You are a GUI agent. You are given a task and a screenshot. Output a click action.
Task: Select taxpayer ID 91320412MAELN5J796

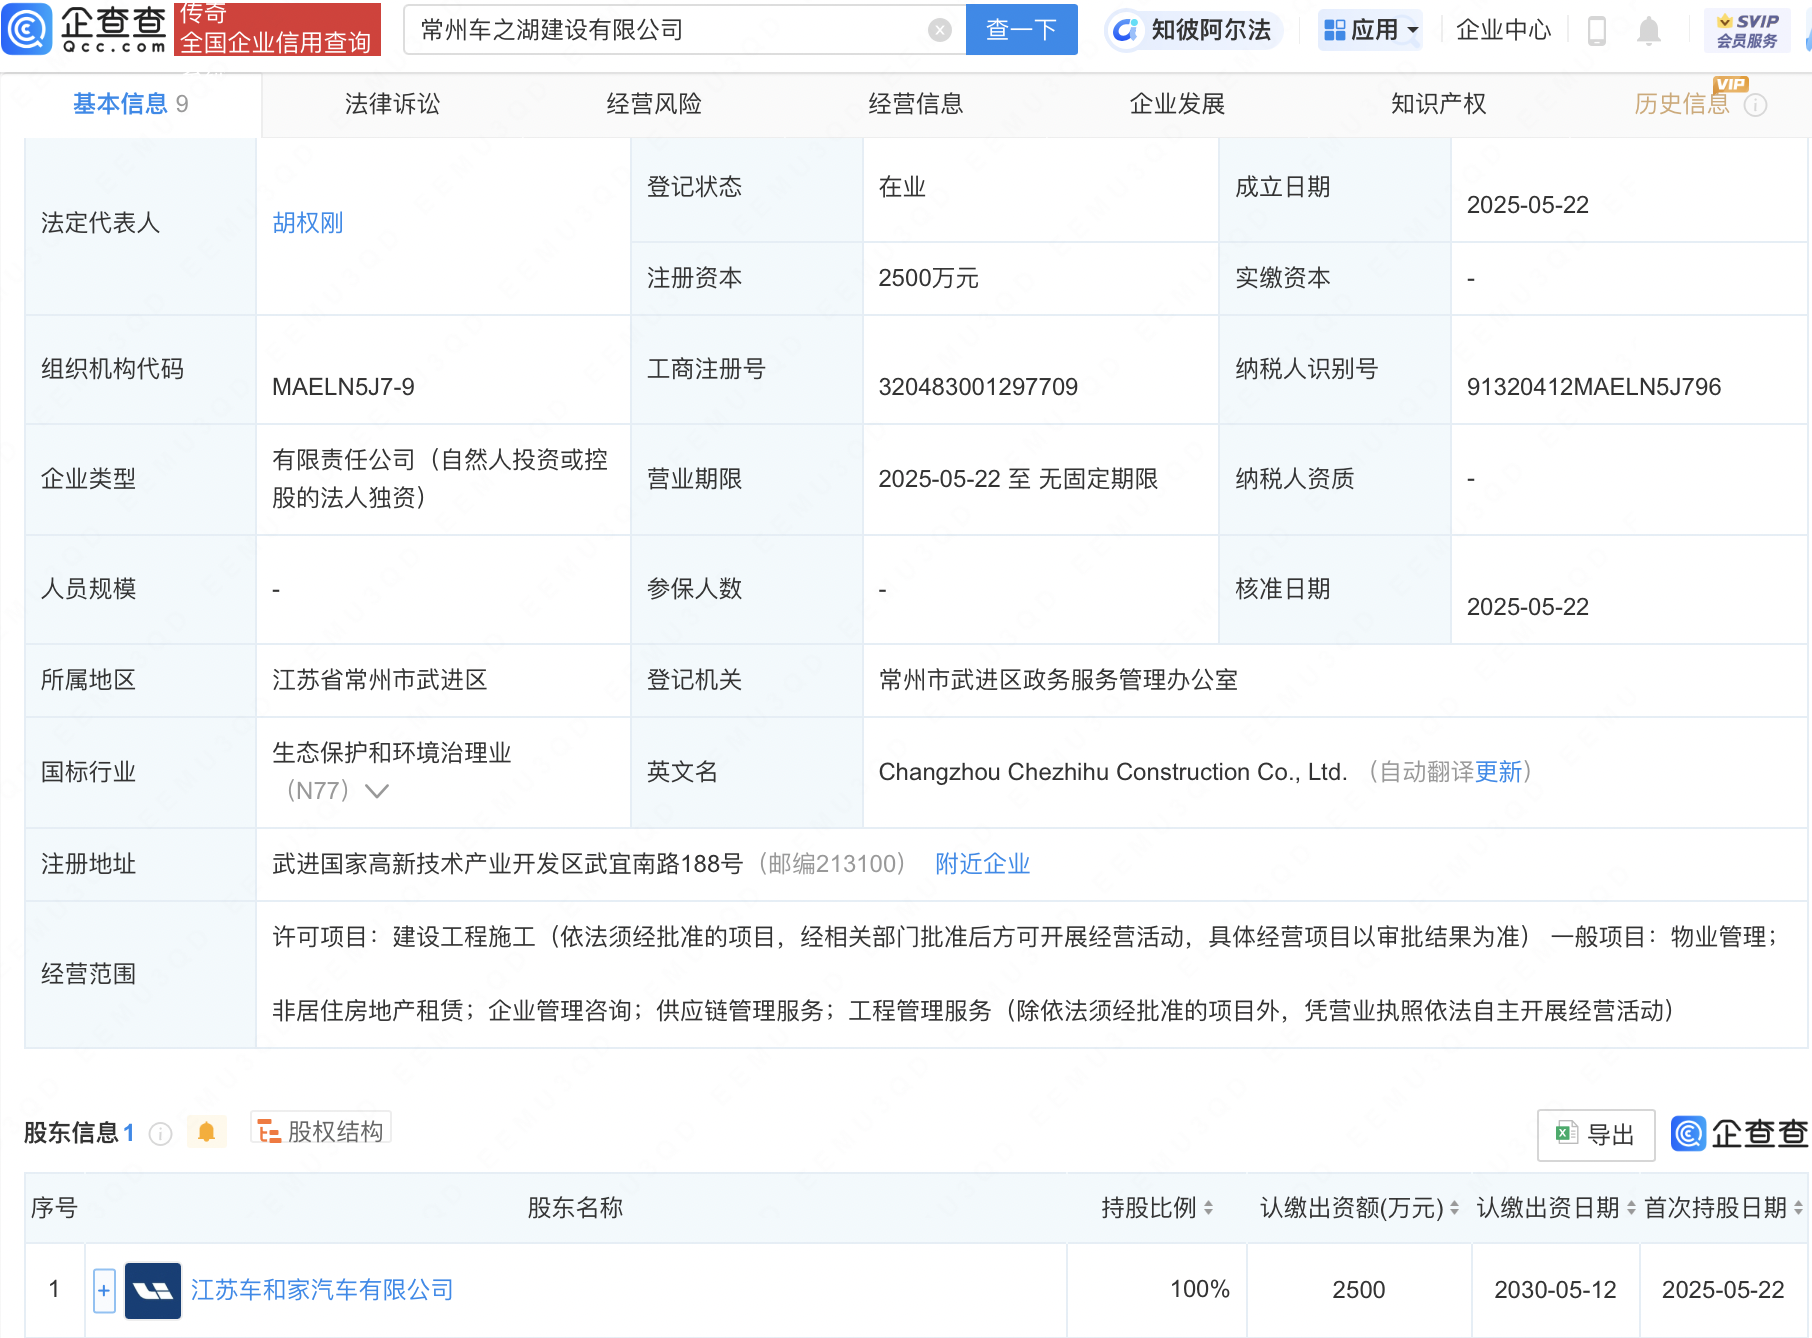click(x=1594, y=387)
